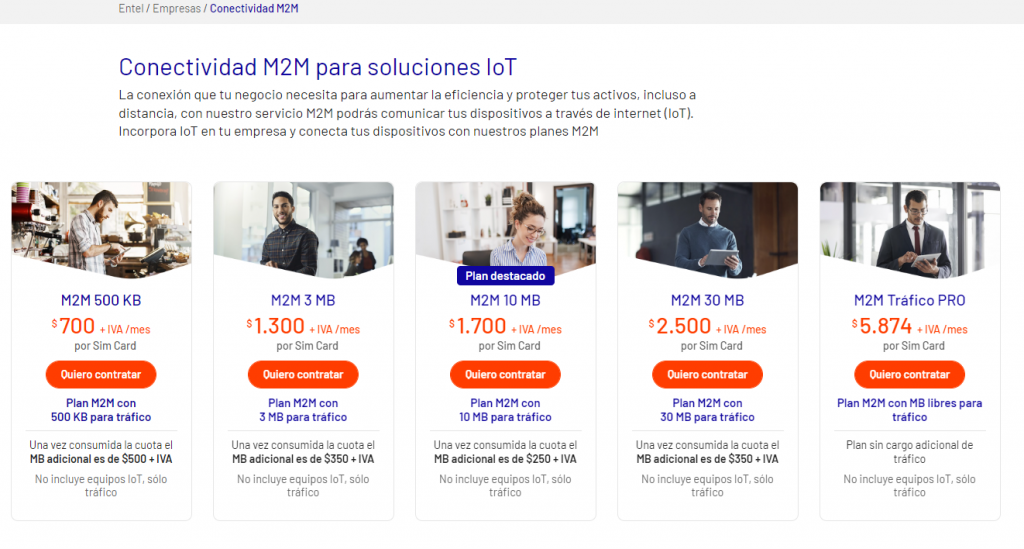Click the woman with glasses plan photo
The height and width of the screenshot is (549, 1024).
pyautogui.click(x=505, y=225)
